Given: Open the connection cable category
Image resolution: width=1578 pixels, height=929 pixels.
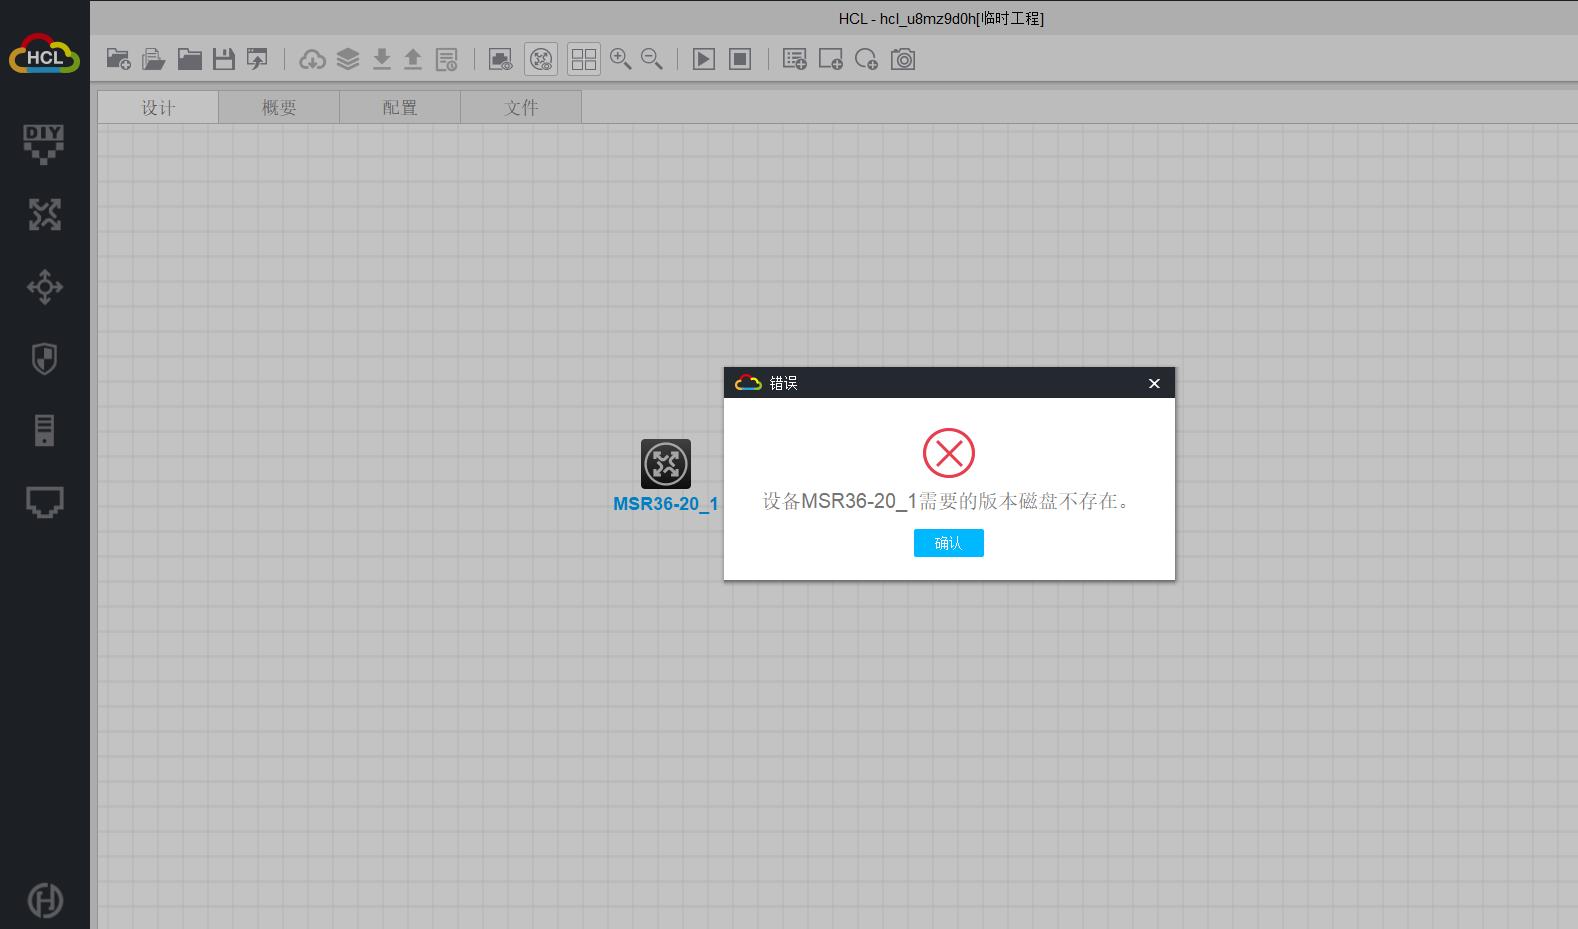Looking at the screenshot, I should pos(45,502).
